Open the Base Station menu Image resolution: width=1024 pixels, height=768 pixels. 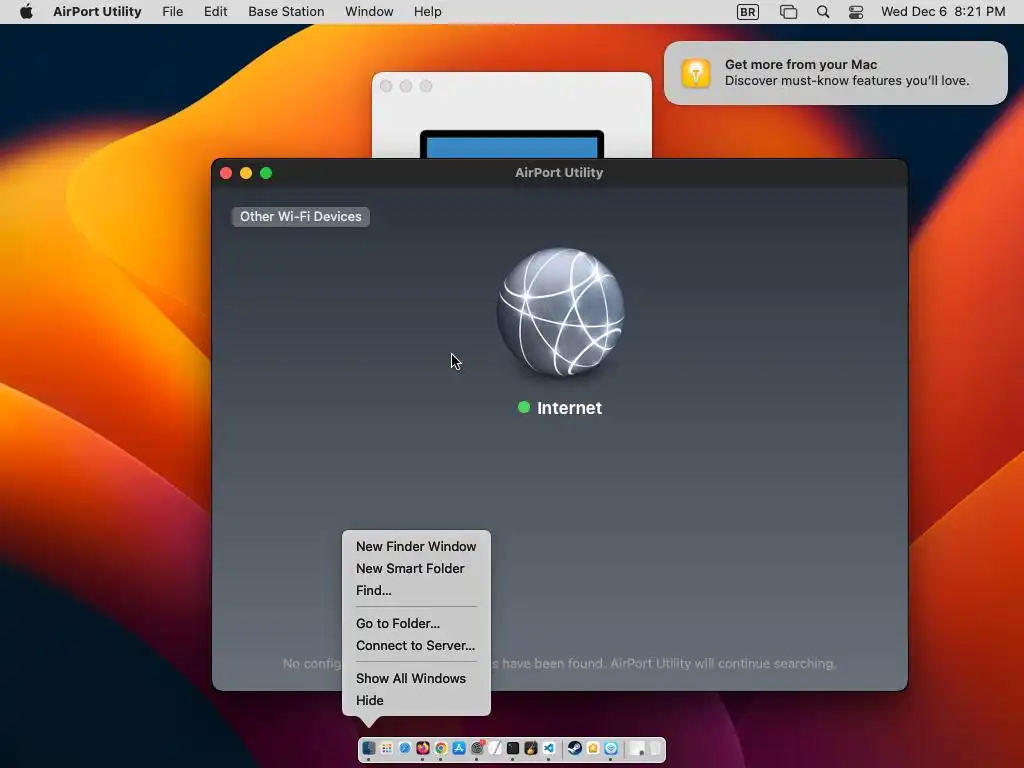click(286, 12)
